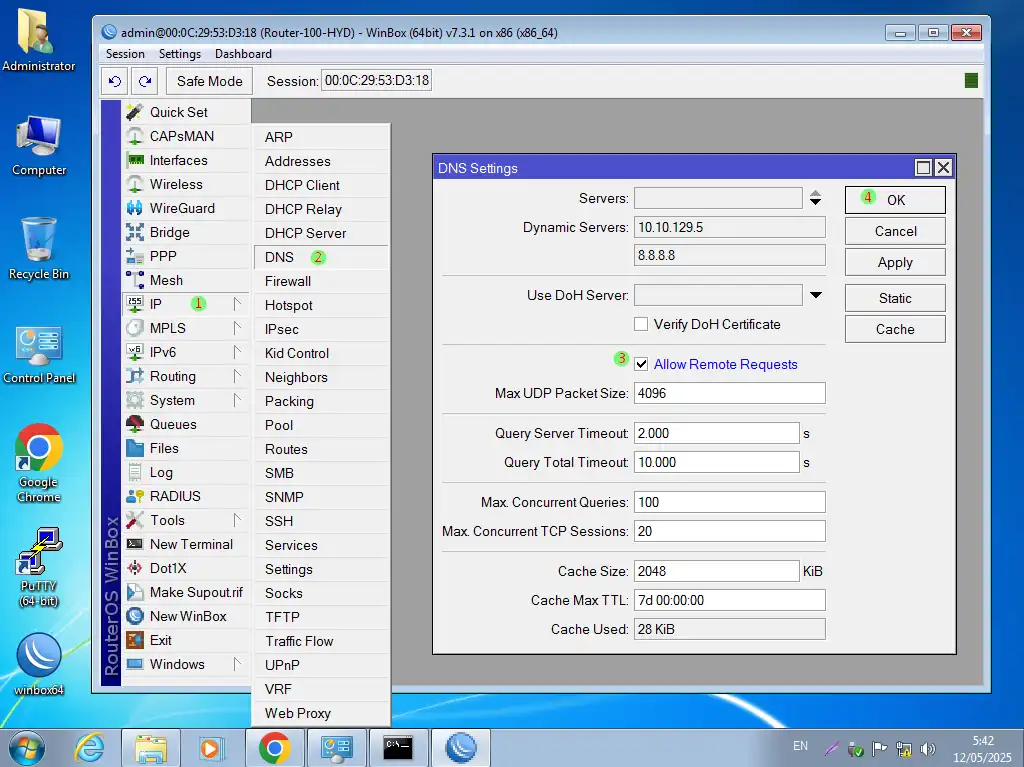Viewport: 1024px width, 767px height.
Task: Expand the Routing submenu arrow
Action: [238, 376]
